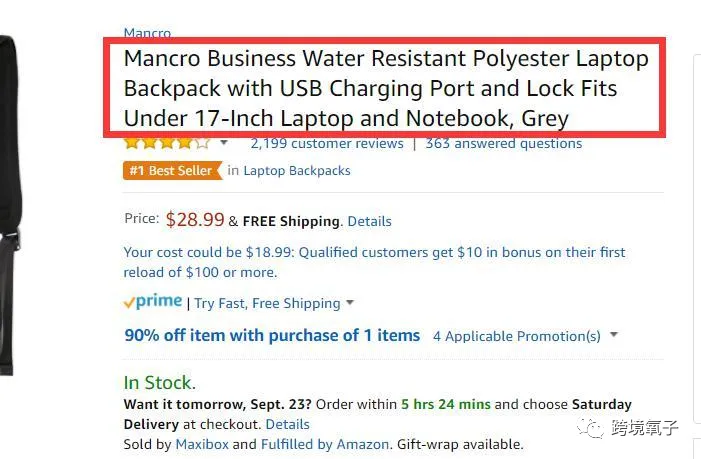Image resolution: width=701 pixels, height=459 pixels.
Task: Click the backpack product image
Action: point(11,206)
